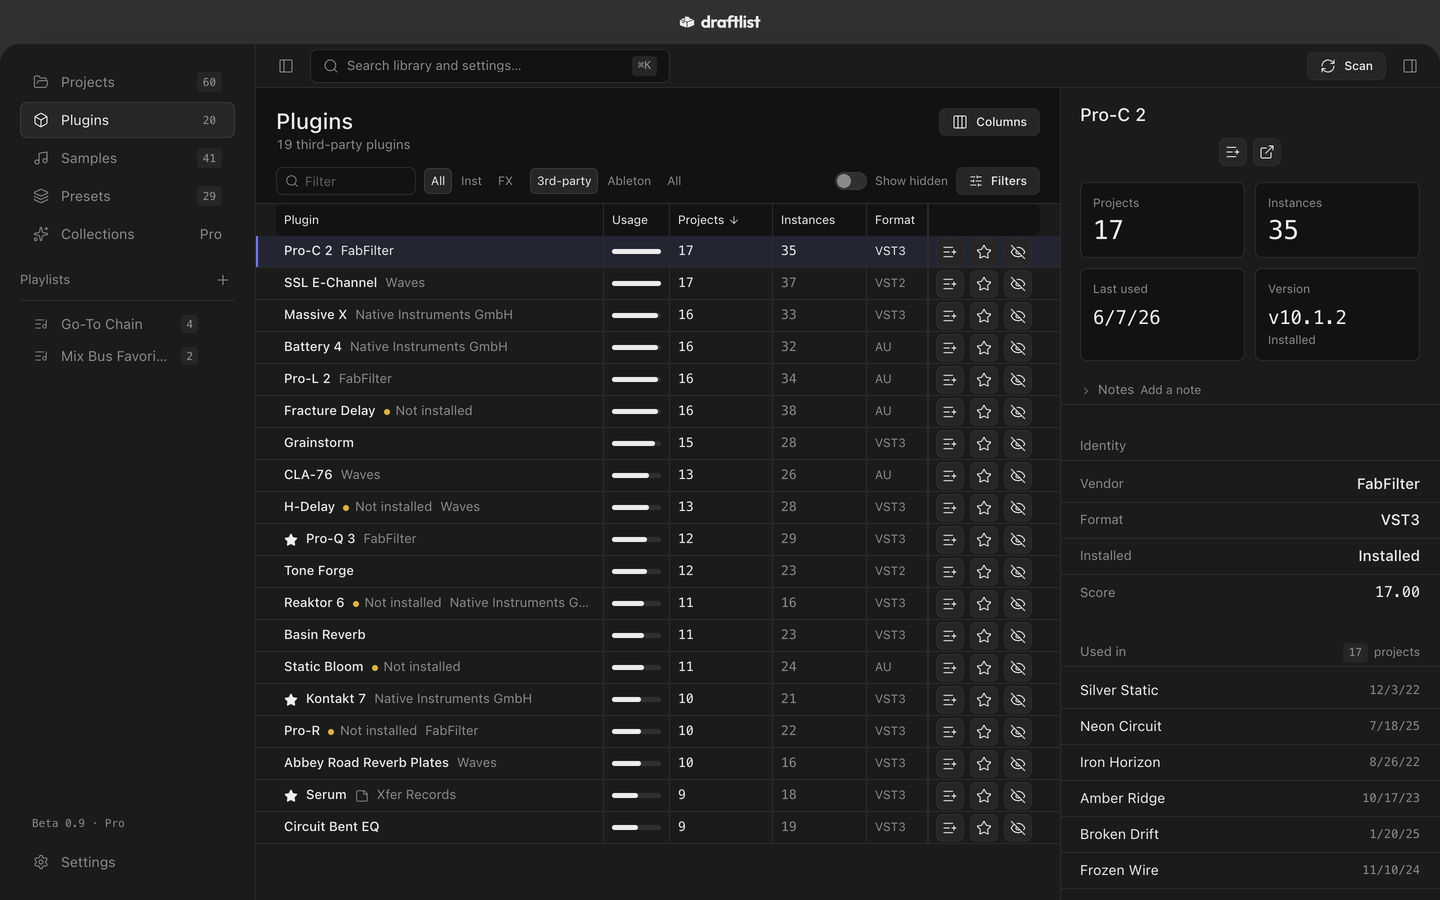This screenshot has width=1440, height=900.
Task: Focus the Search library and settings field
Action: point(489,66)
